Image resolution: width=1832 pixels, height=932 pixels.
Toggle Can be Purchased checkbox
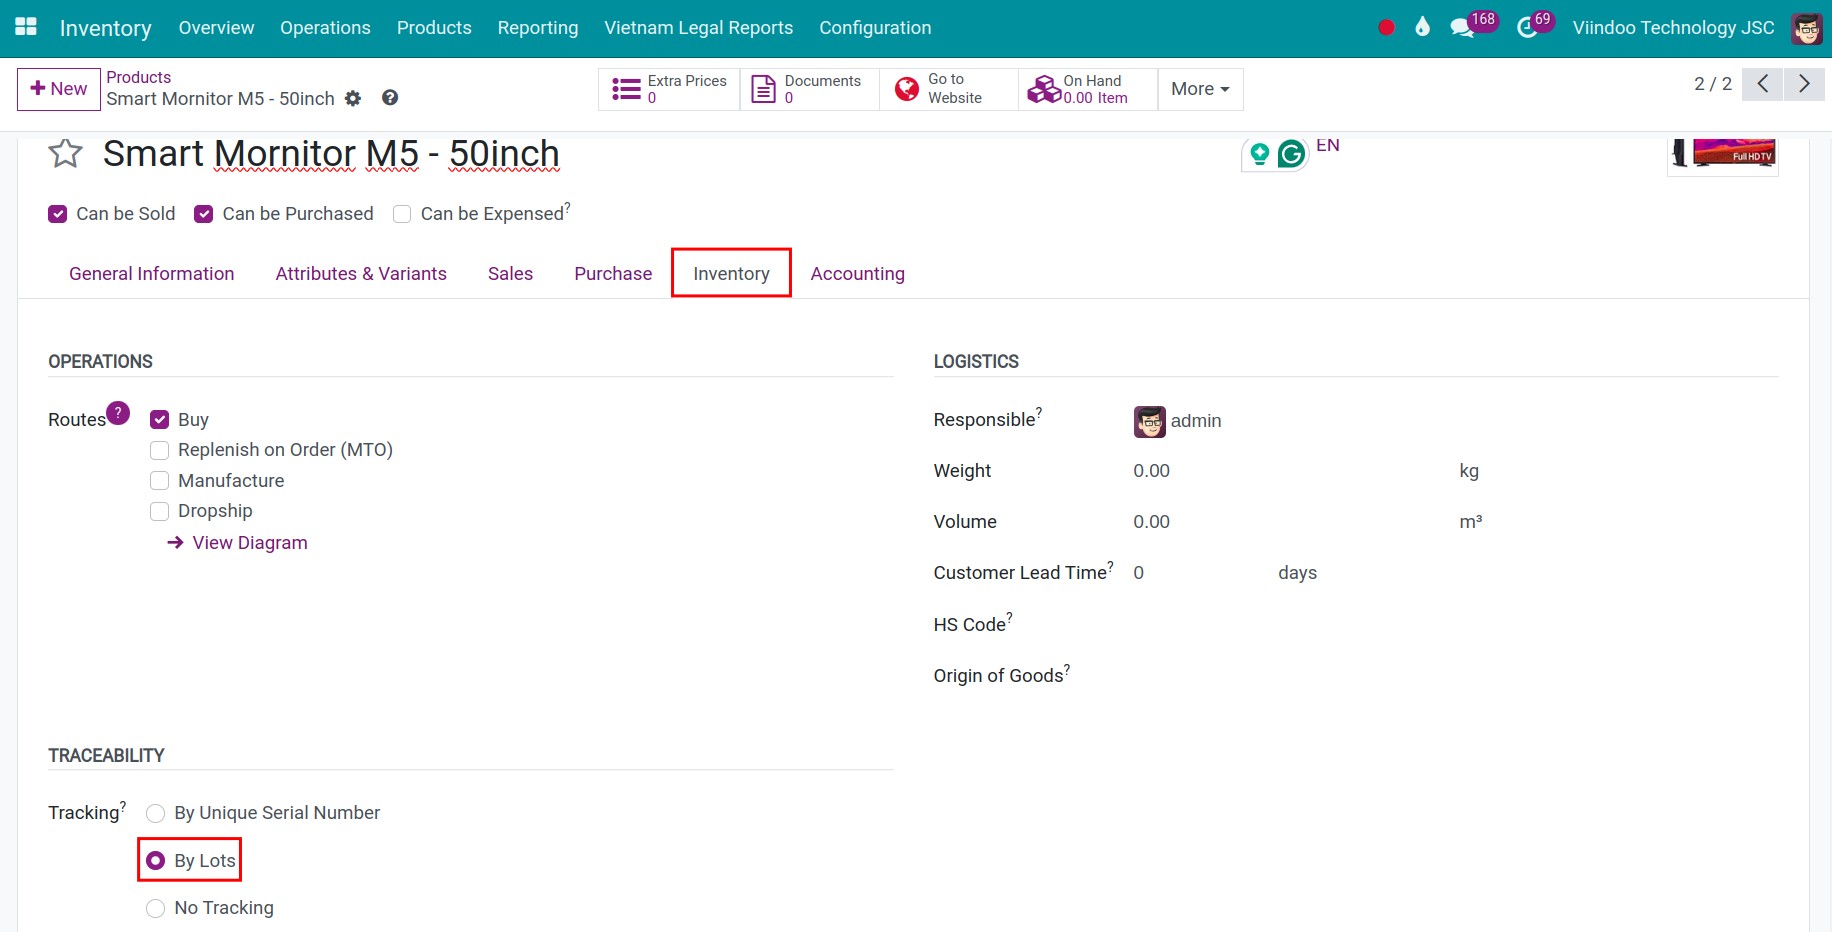[204, 214]
